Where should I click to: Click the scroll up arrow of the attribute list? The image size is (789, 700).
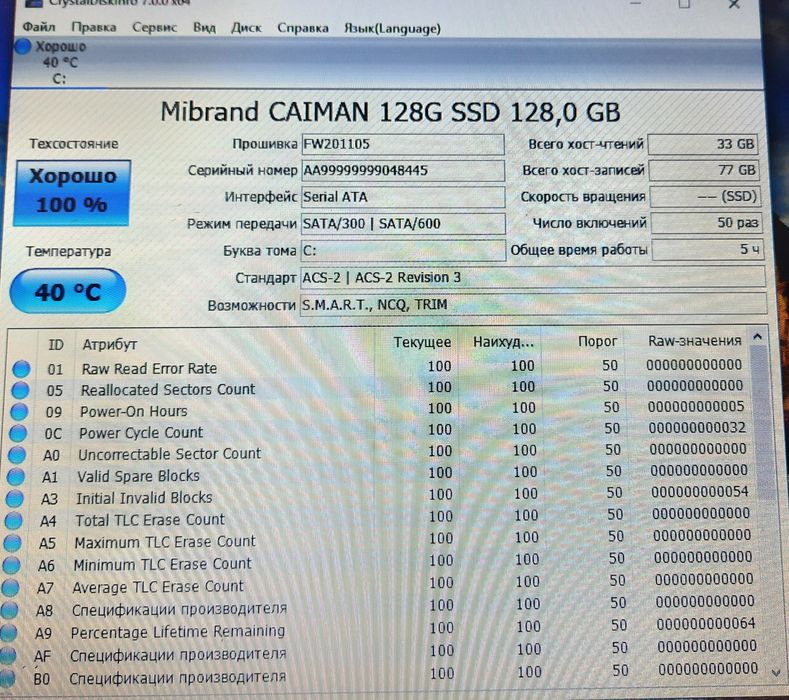coord(758,337)
